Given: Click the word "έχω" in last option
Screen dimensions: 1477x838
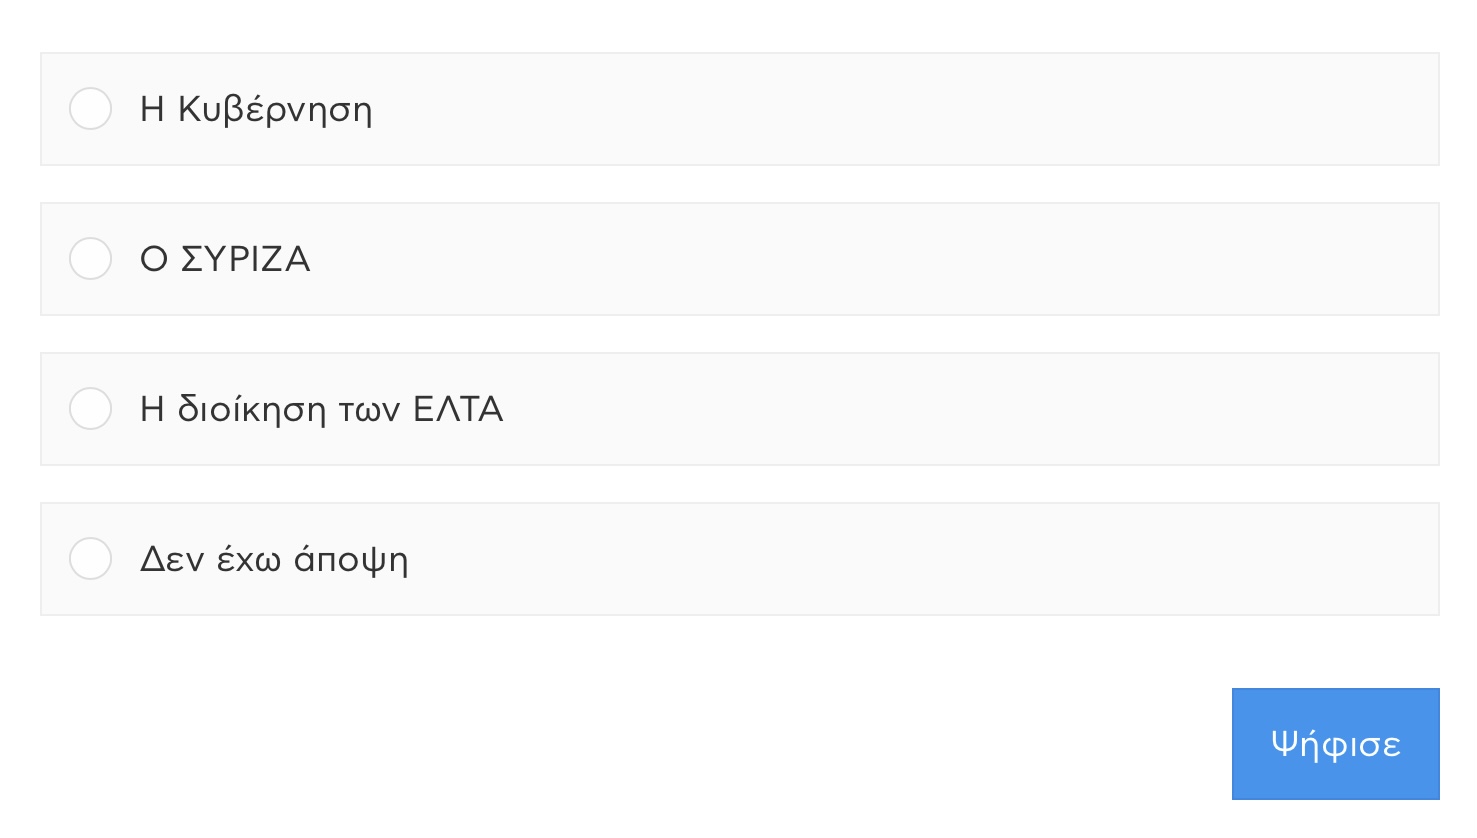Looking at the screenshot, I should pos(249,560).
